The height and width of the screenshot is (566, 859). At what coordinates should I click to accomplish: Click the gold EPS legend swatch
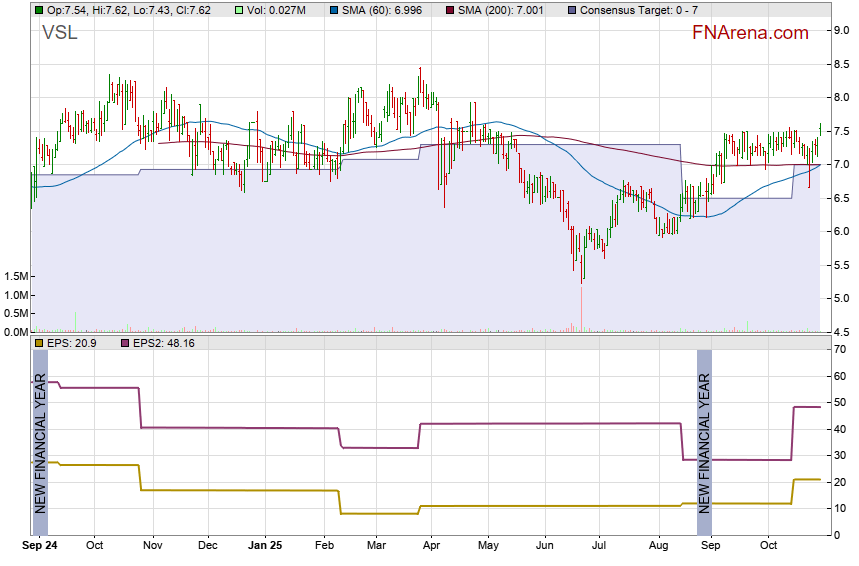[39, 343]
